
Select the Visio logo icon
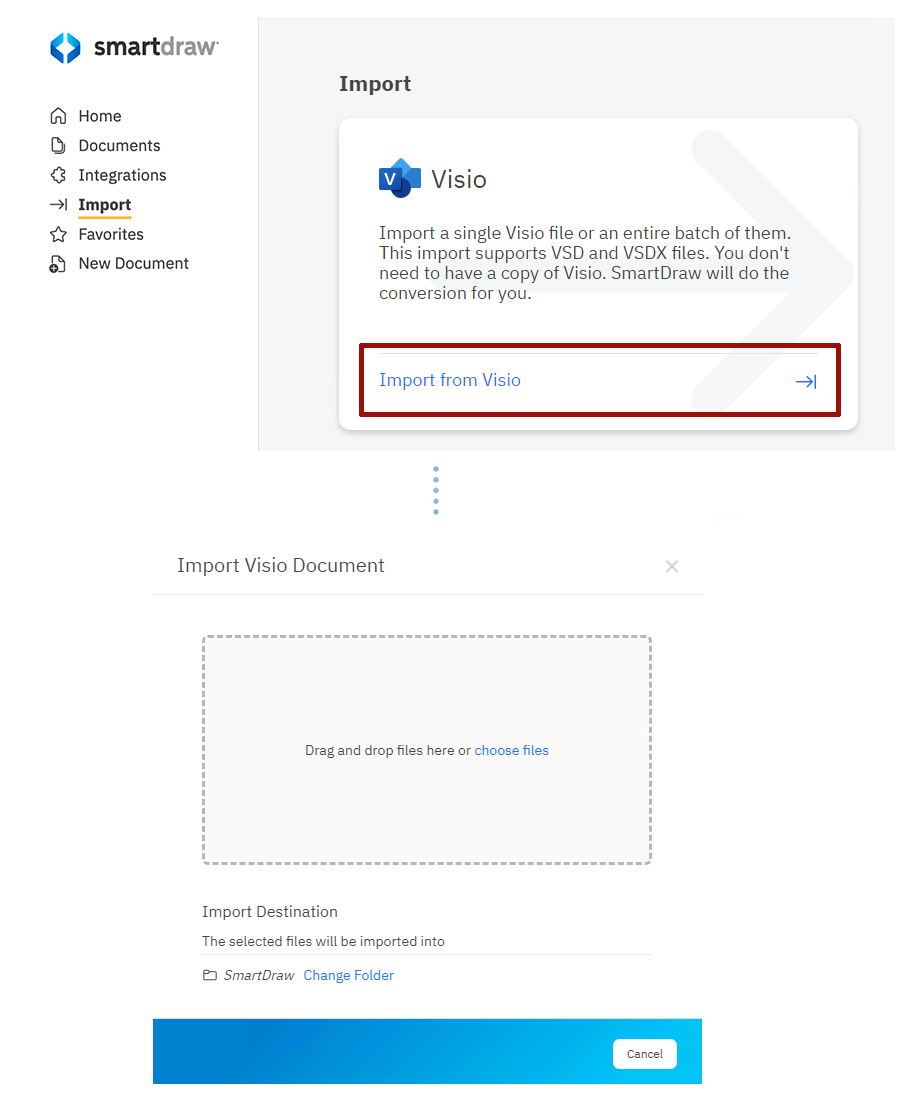pyautogui.click(x=398, y=178)
